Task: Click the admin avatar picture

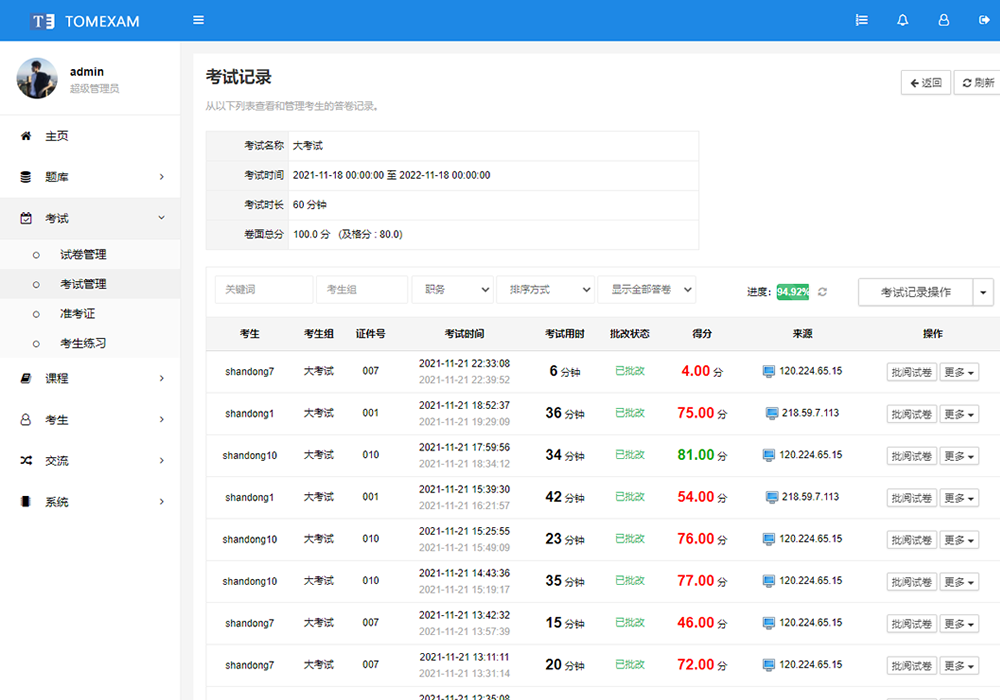Action: (x=37, y=78)
